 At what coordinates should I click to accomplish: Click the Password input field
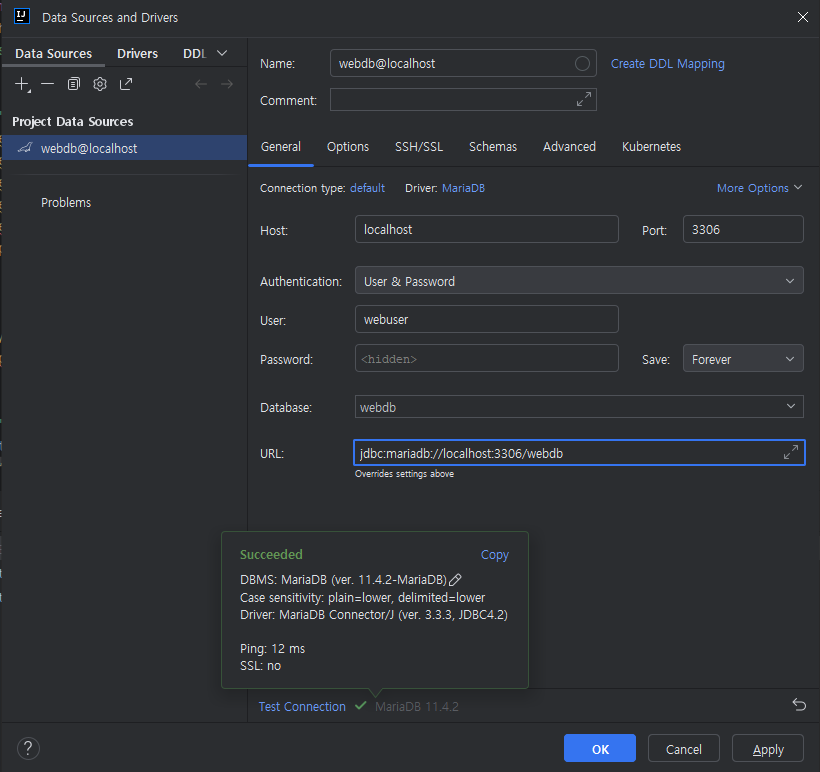(486, 358)
